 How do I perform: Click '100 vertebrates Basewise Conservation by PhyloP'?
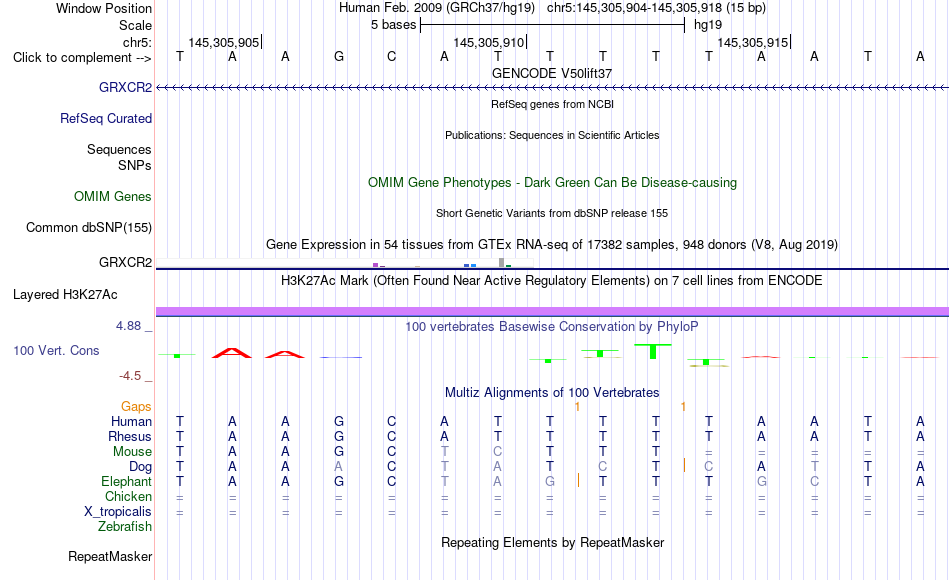(552, 327)
